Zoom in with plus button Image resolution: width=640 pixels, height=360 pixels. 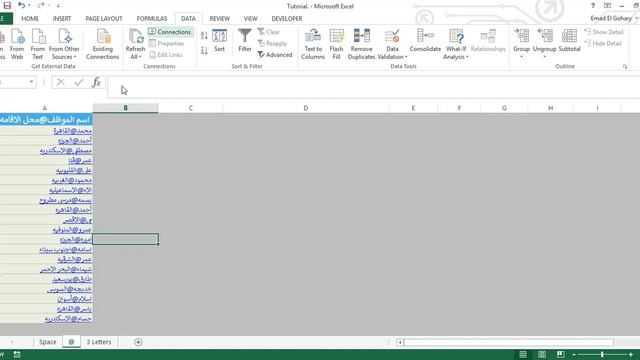tap(631, 355)
